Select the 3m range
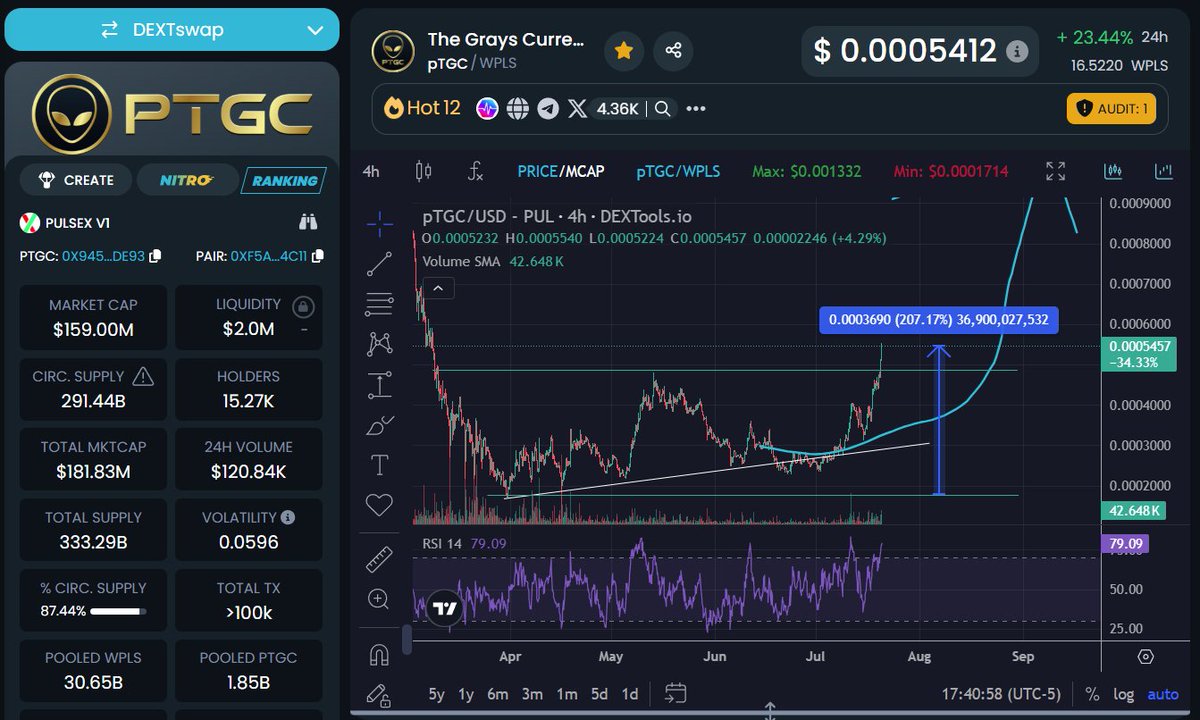The image size is (1200, 720). 532,694
